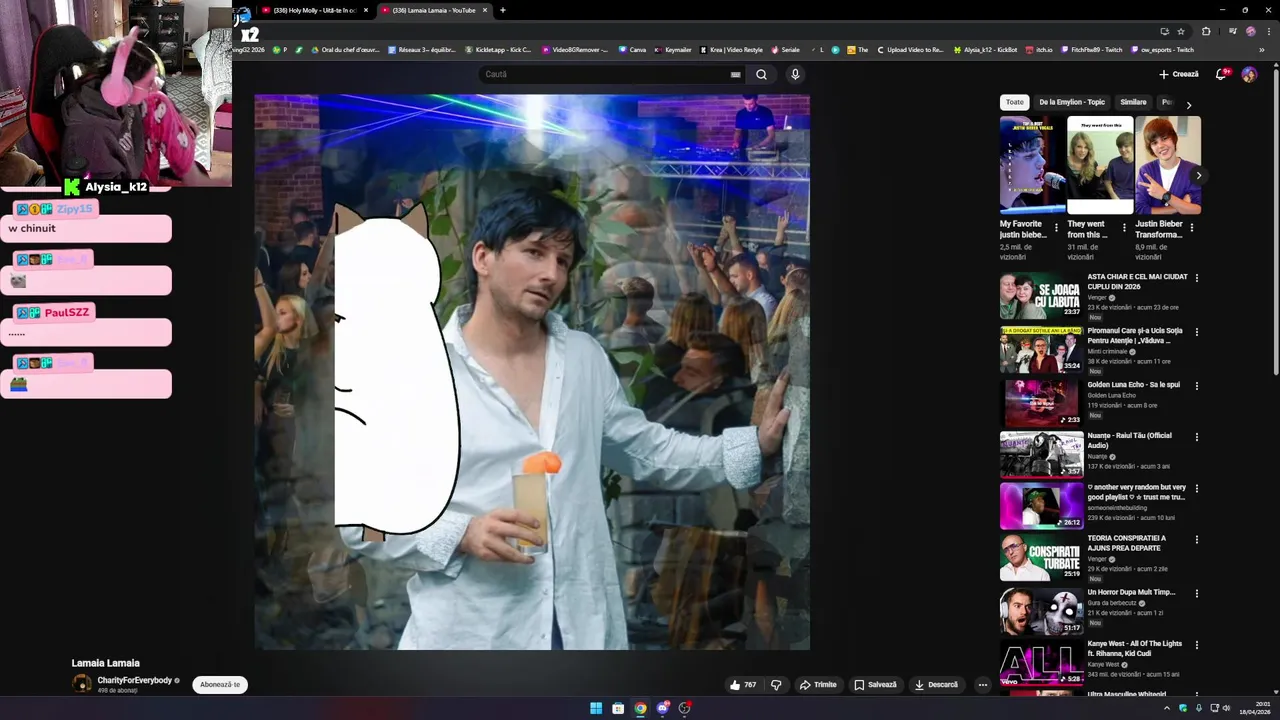Open Chrome from the taskbar
The width and height of the screenshot is (1280, 720).
click(x=640, y=708)
